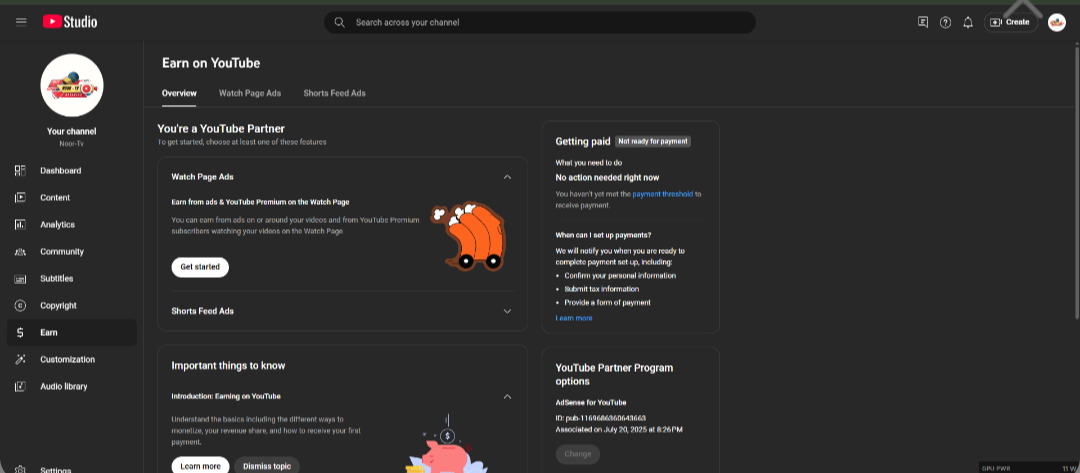This screenshot has width=1080, height=473.
Task: Click 'You're a YouTube Partner' heading
Action: click(221, 129)
